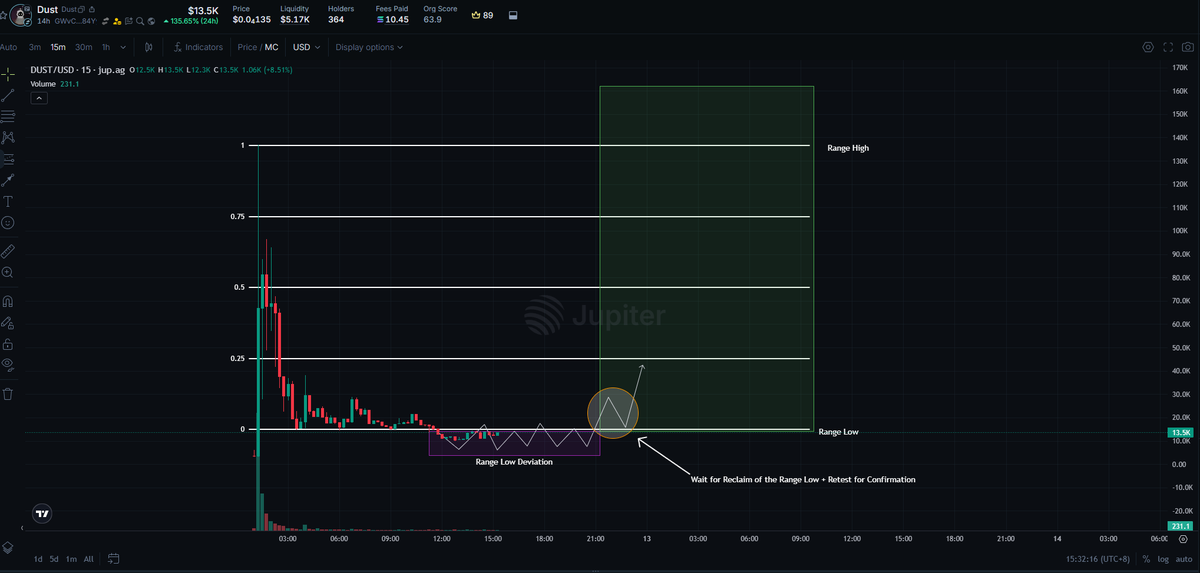
Task: Select the 30m timeframe
Action: click(x=83, y=47)
